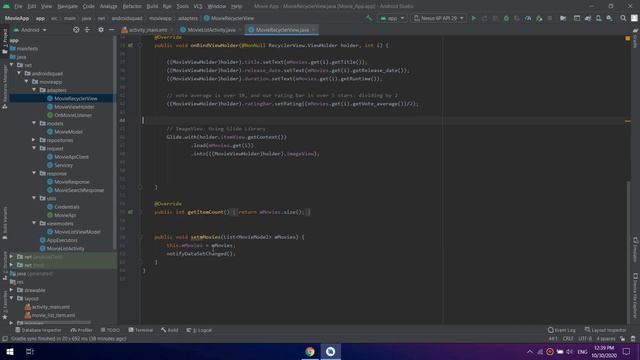Switch to MovieListActivity.java tab
Screen dimensions: 640x360
click(210, 30)
